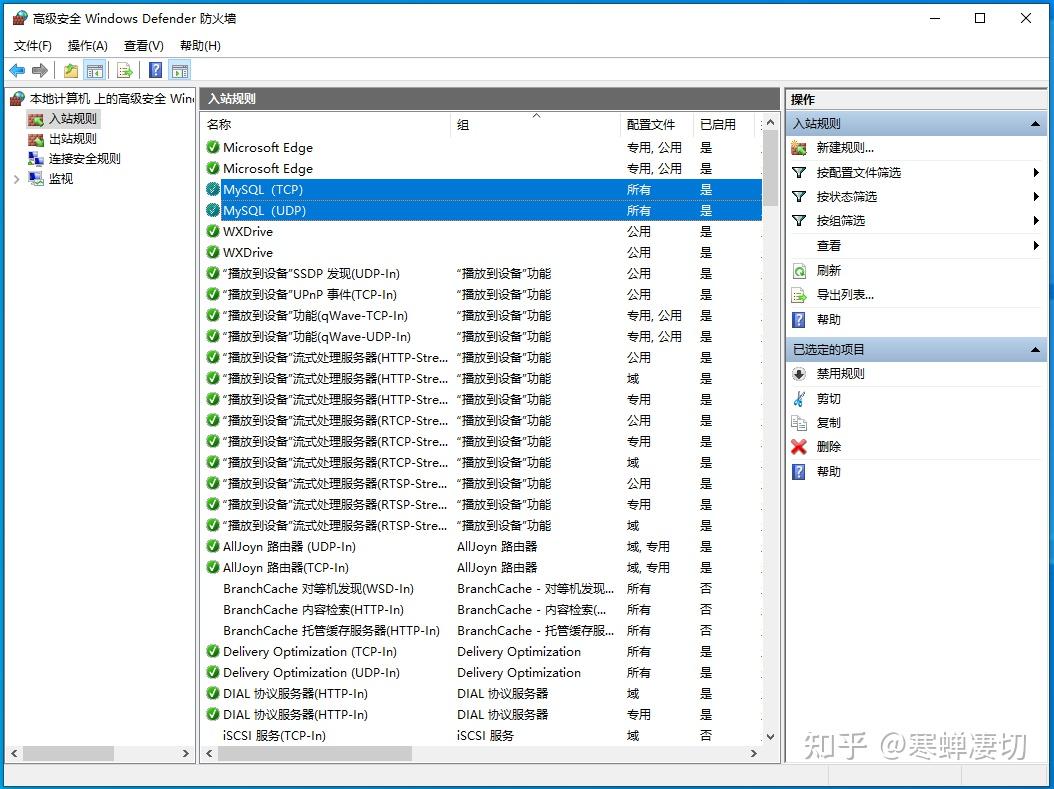The image size is (1054, 789).
Task: Toggle the green checkmark on BranchCache 内容检索(HTTP-In) rule
Action: pyautogui.click(x=213, y=610)
